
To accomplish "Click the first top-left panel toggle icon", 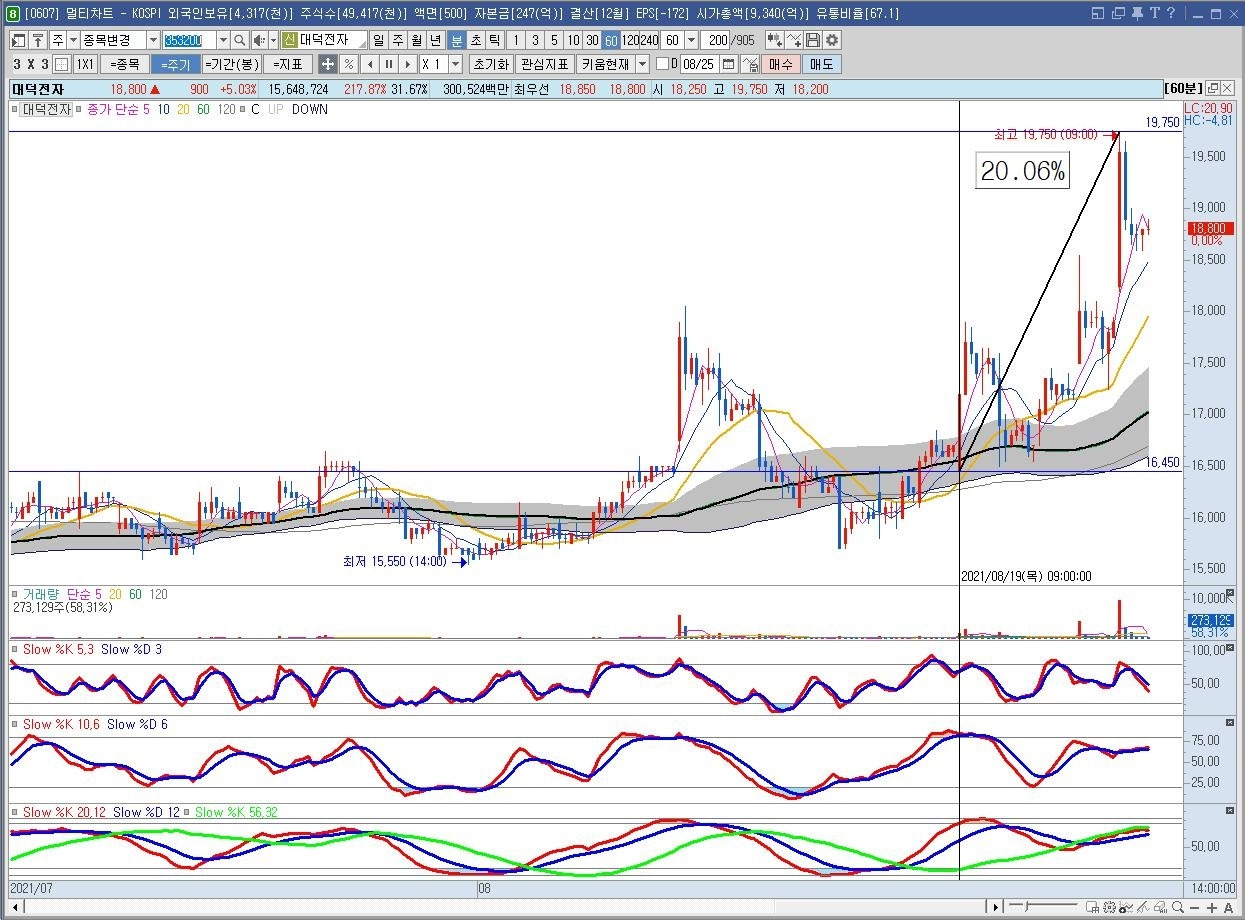I will click(17, 40).
